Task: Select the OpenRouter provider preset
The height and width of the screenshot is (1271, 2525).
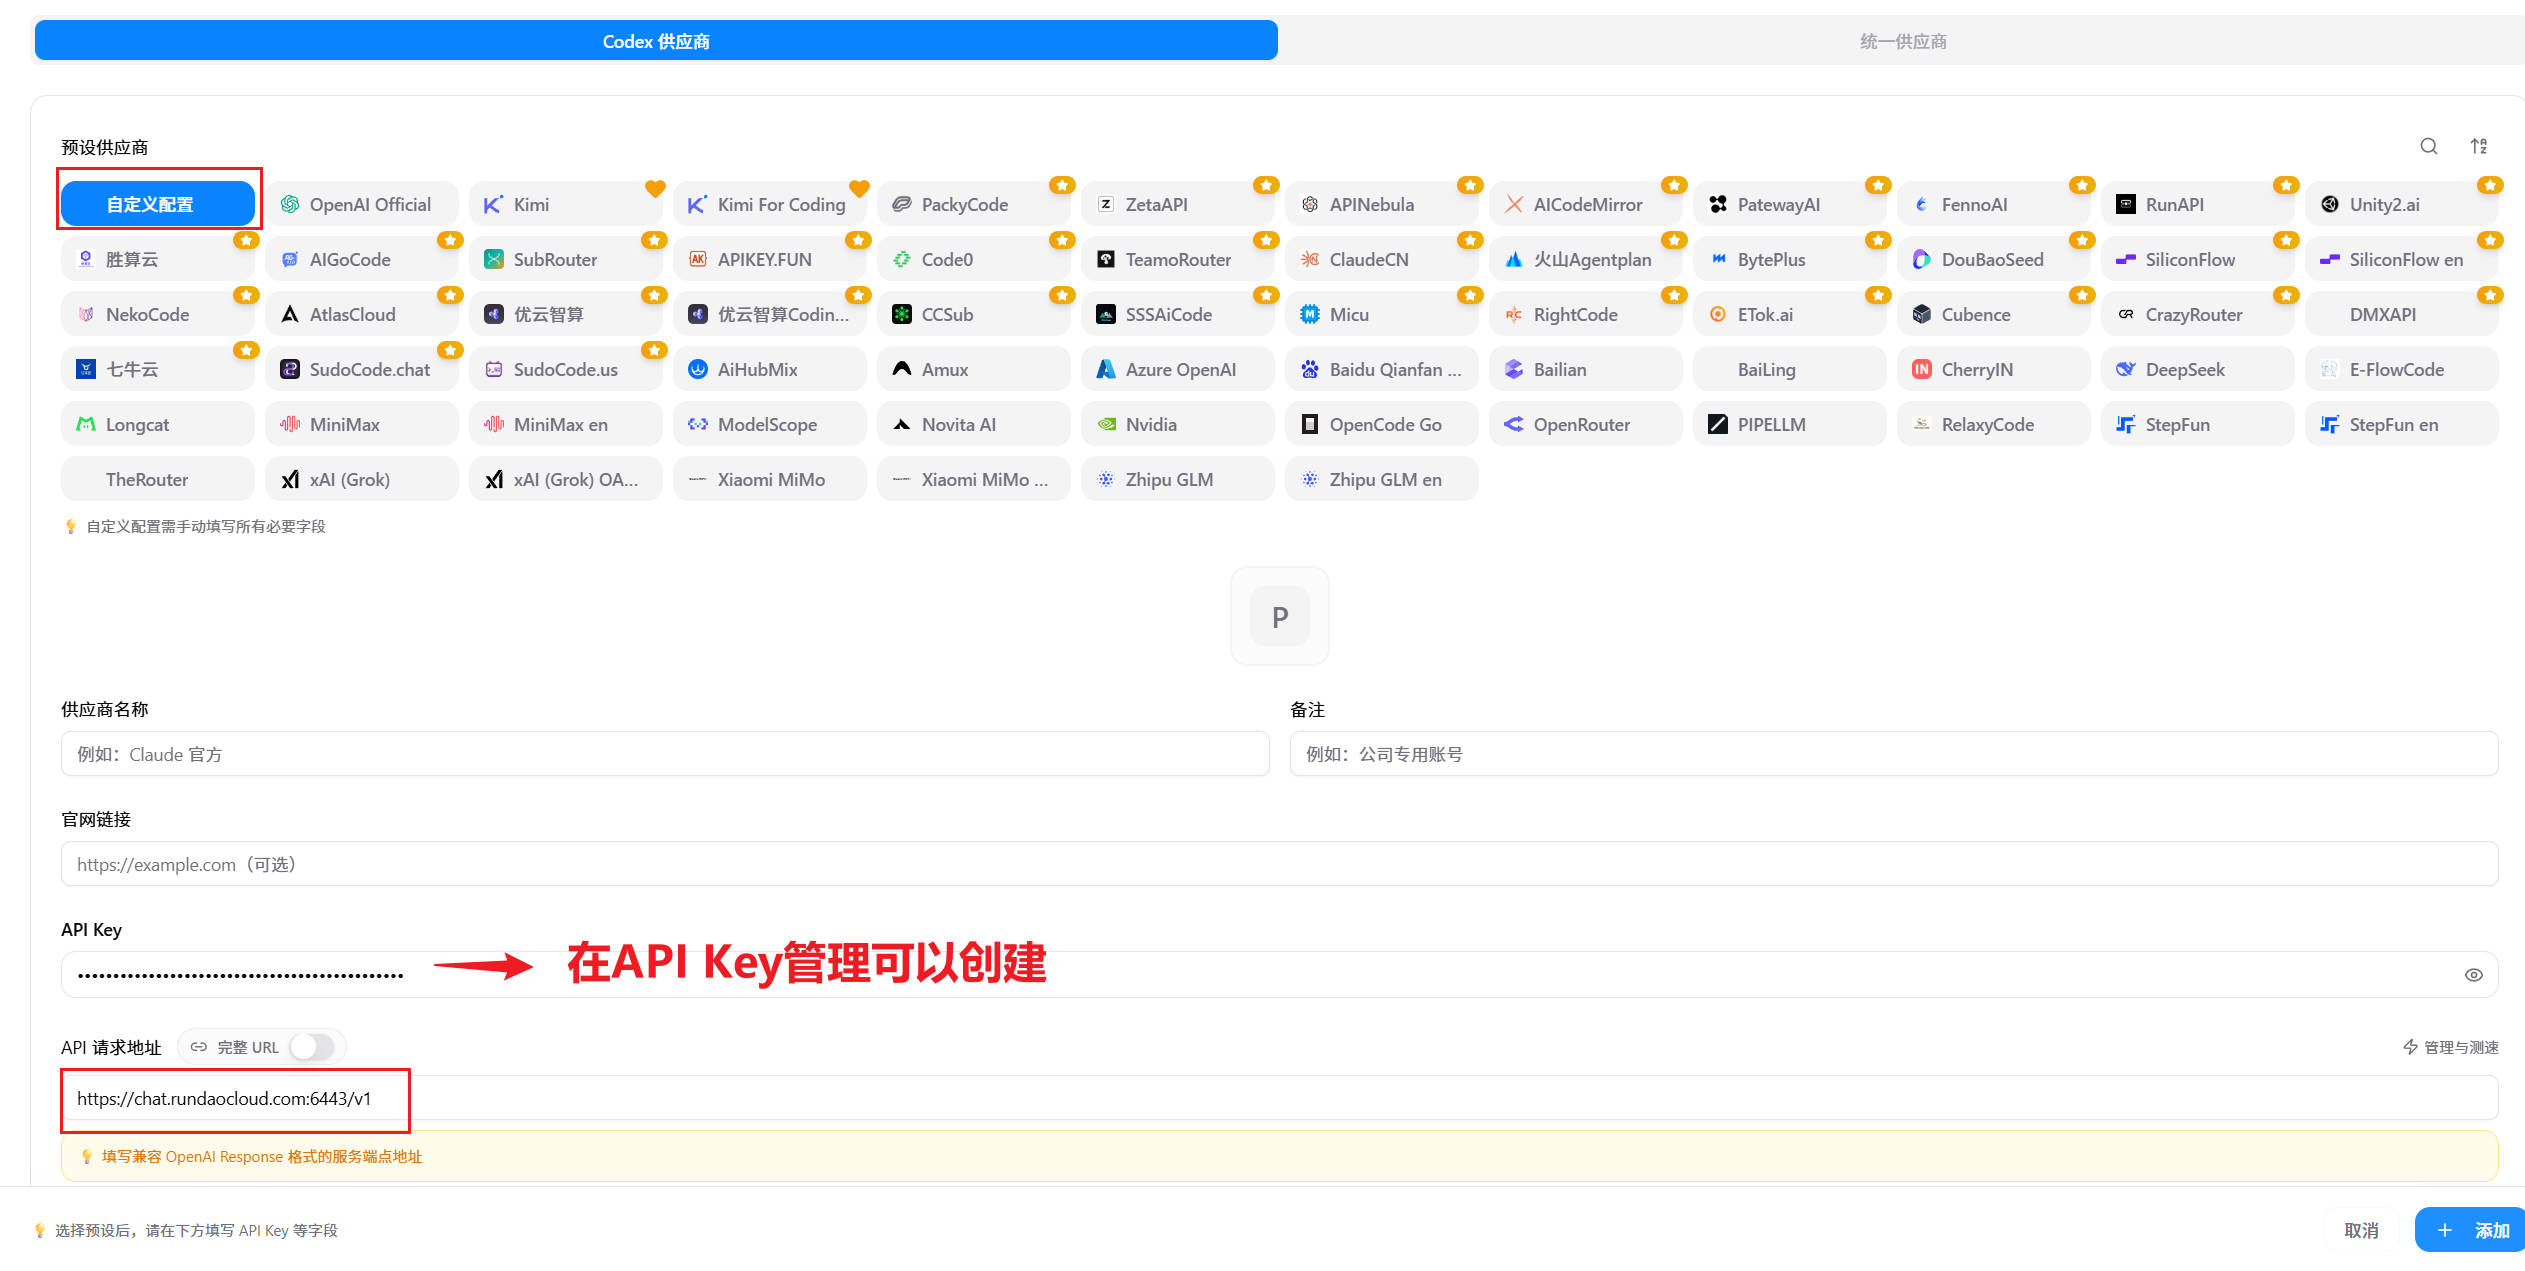Action: (1586, 424)
